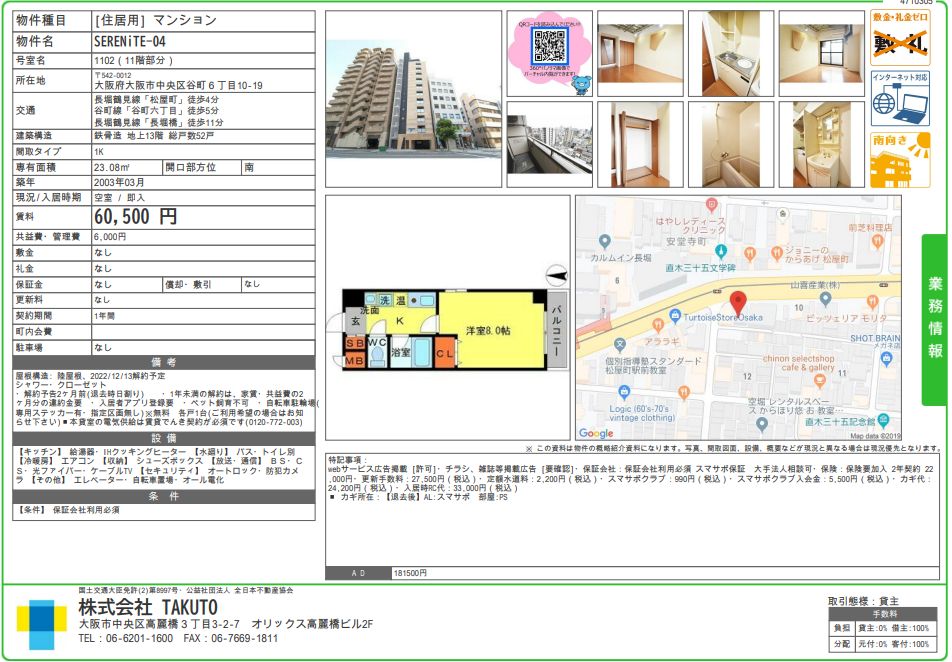Click the red property location pin on map
This screenshot has width=952, height=662.
point(738,303)
